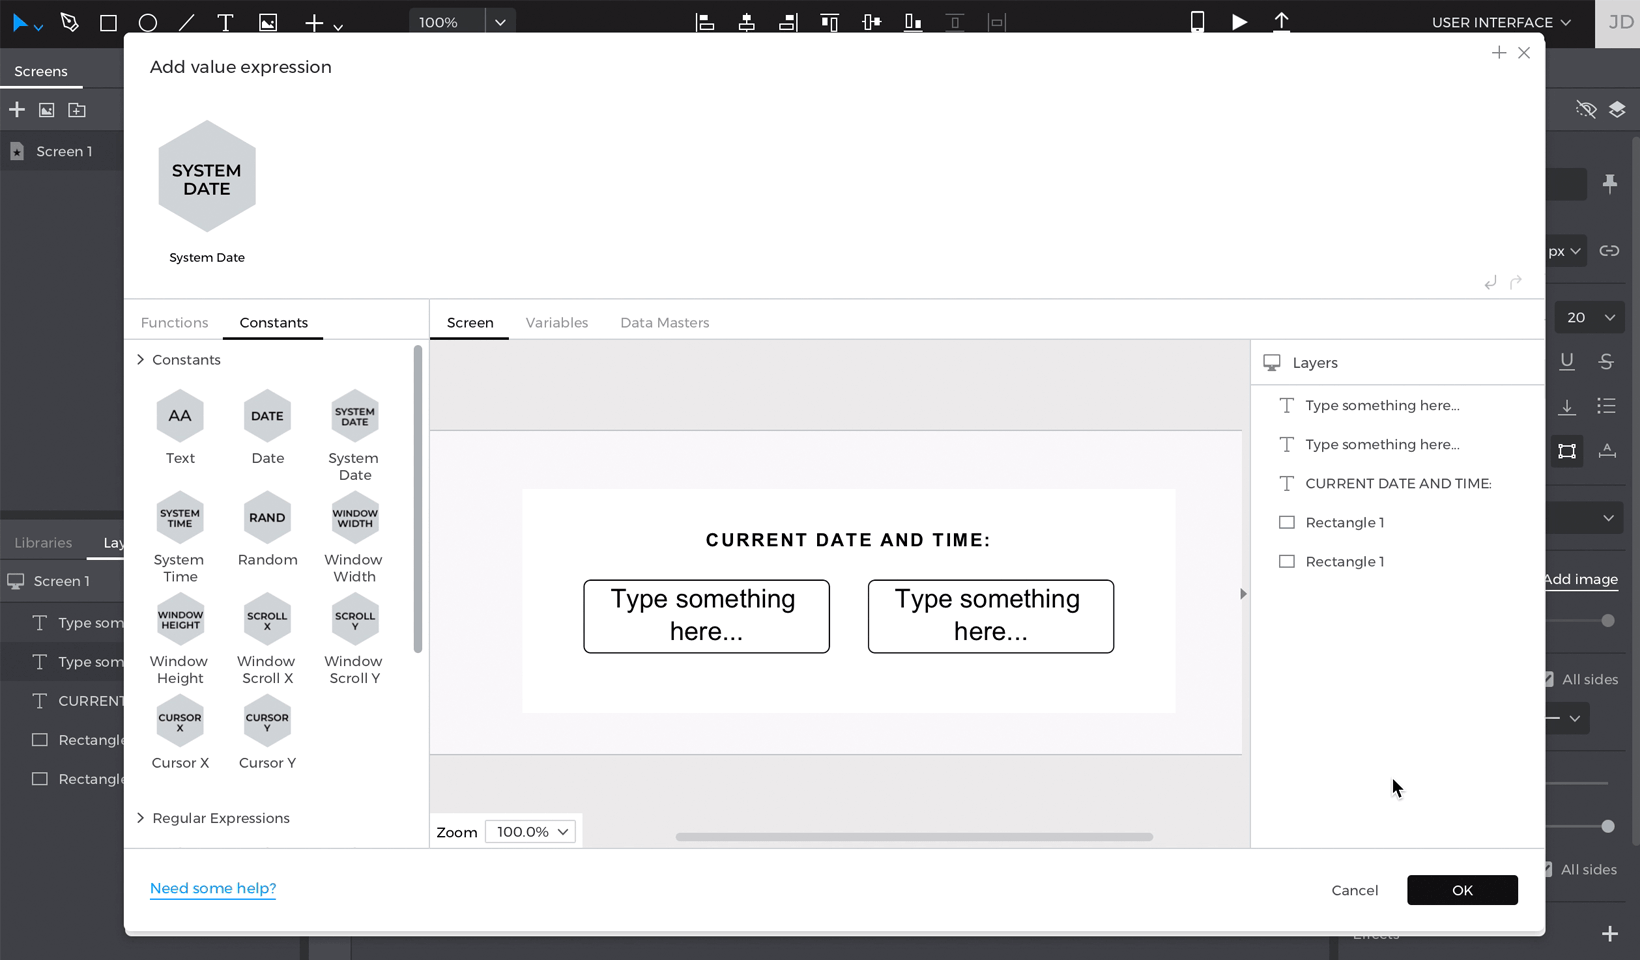Toggle underline text formatting

point(1566,361)
